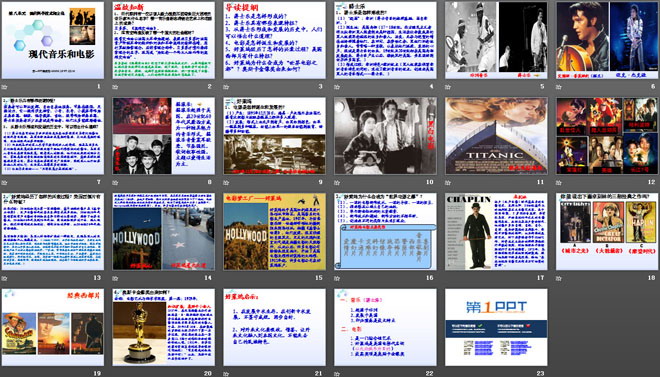This screenshot has width=660, height=377.
Task: Select blue-text slide 7
Action: [53, 136]
